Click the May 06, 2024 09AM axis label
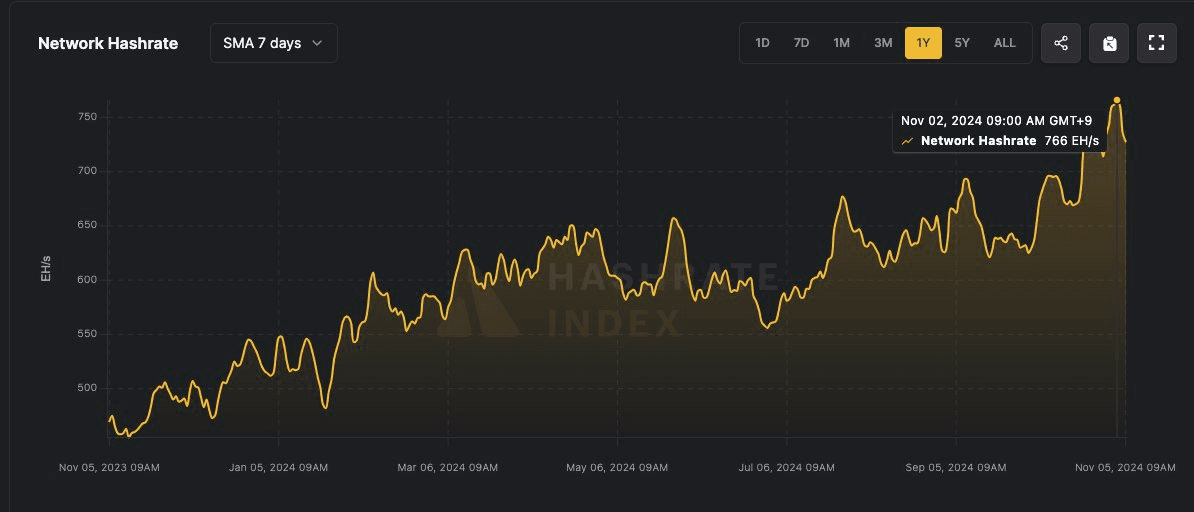1194x512 pixels. pyautogui.click(x=618, y=467)
